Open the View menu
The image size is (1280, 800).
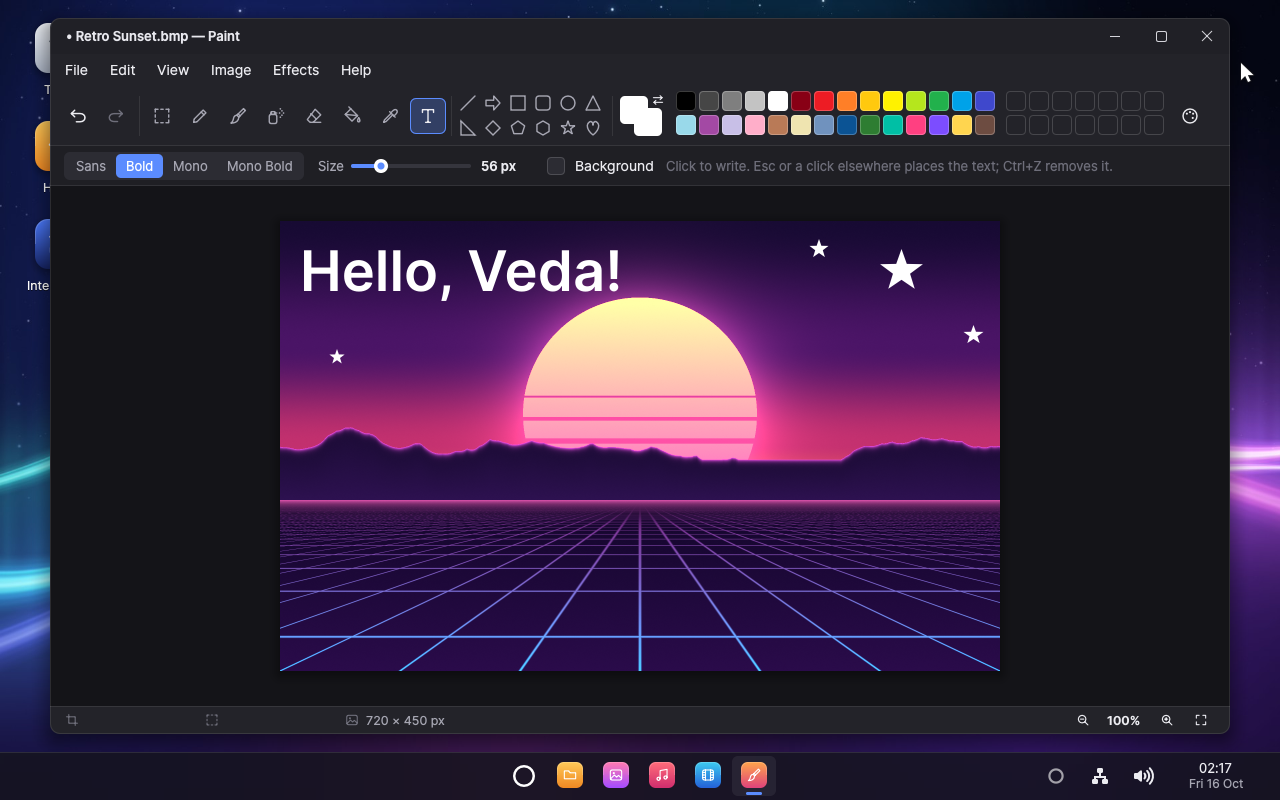coord(173,70)
